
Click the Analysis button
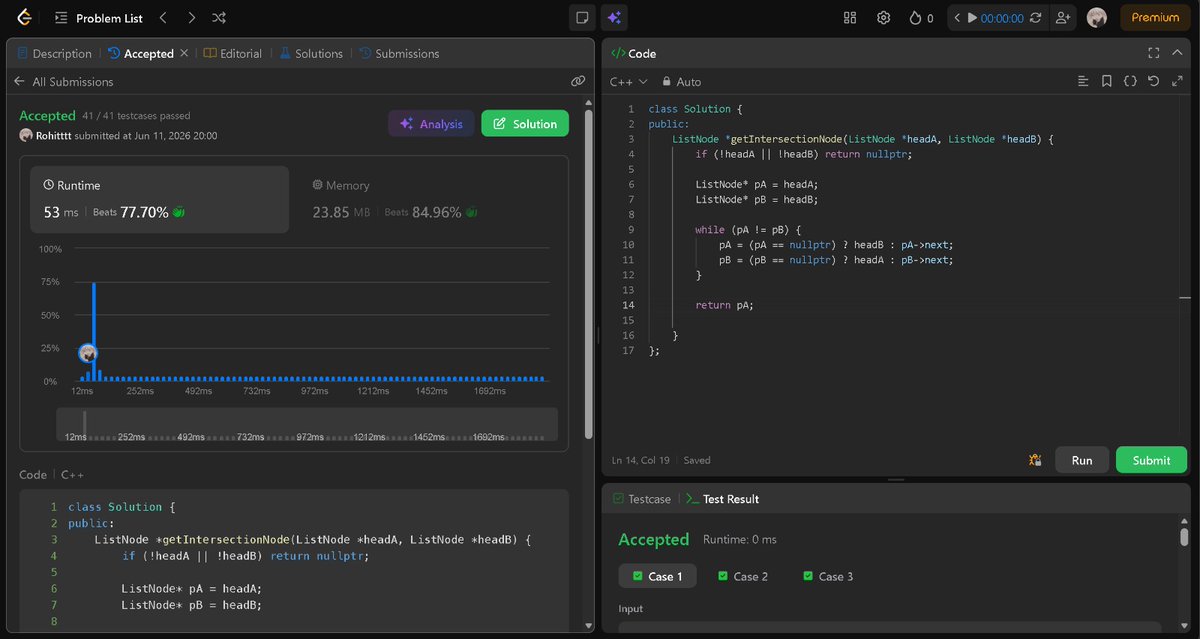(431, 124)
